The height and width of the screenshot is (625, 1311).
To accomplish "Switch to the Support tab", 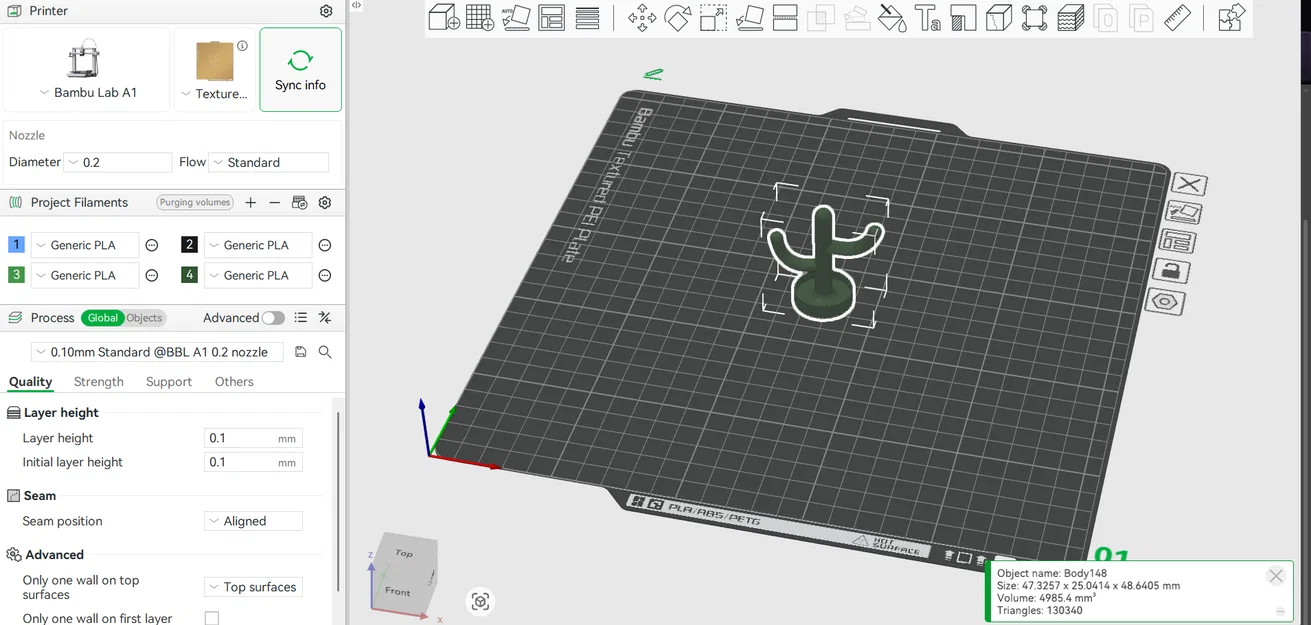I will [x=169, y=382].
